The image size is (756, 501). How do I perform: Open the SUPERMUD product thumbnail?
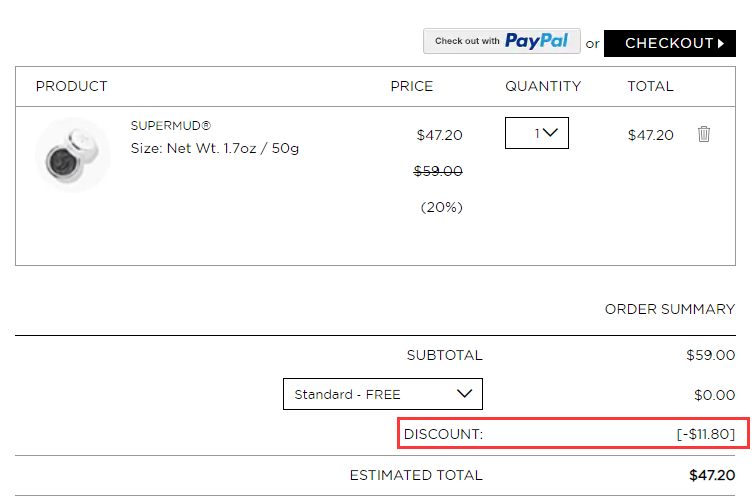coord(73,155)
